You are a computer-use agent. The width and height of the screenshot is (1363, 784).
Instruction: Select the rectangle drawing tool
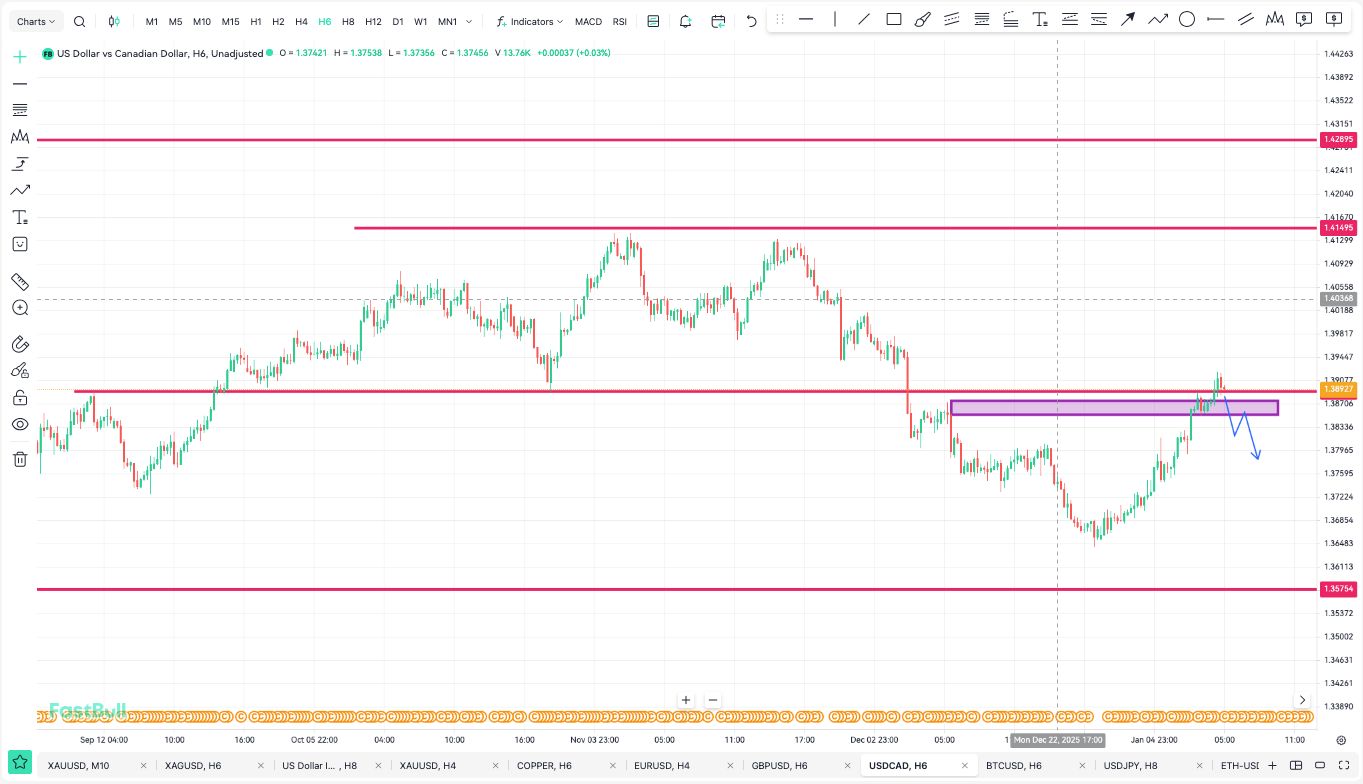point(894,19)
